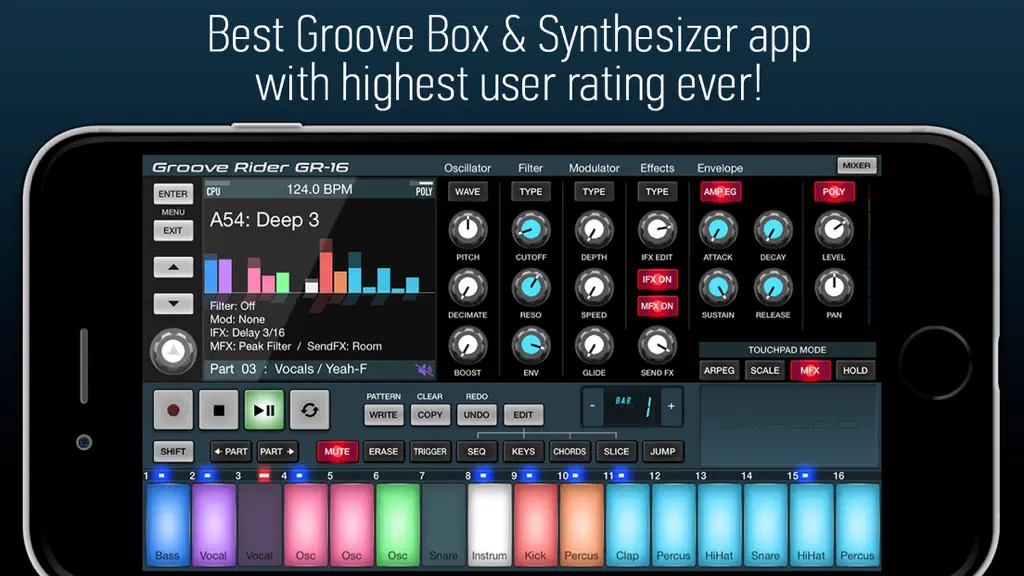Open the Modulator TYPE selector
1024x576 pixels.
pos(594,191)
